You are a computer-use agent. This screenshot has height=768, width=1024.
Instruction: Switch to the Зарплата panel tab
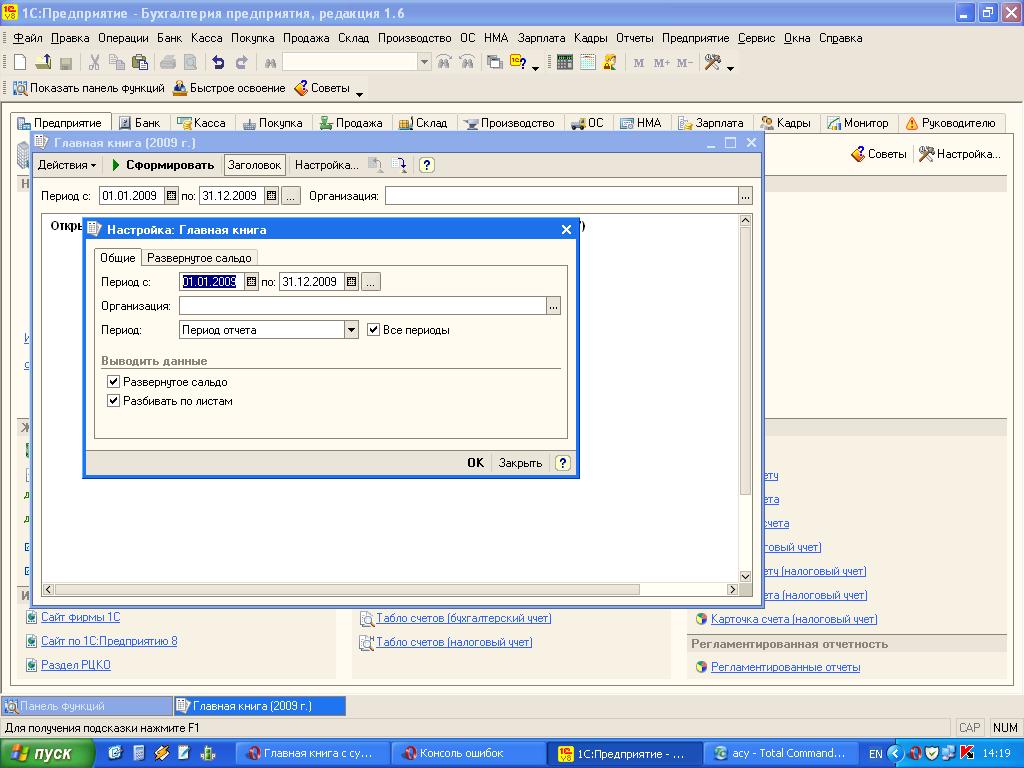coord(711,123)
